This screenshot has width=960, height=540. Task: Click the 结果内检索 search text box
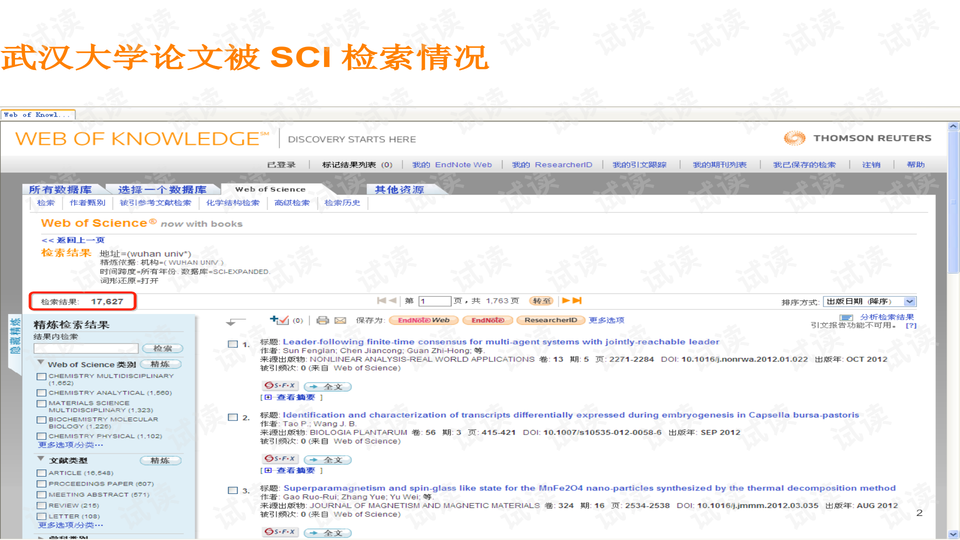85,348
